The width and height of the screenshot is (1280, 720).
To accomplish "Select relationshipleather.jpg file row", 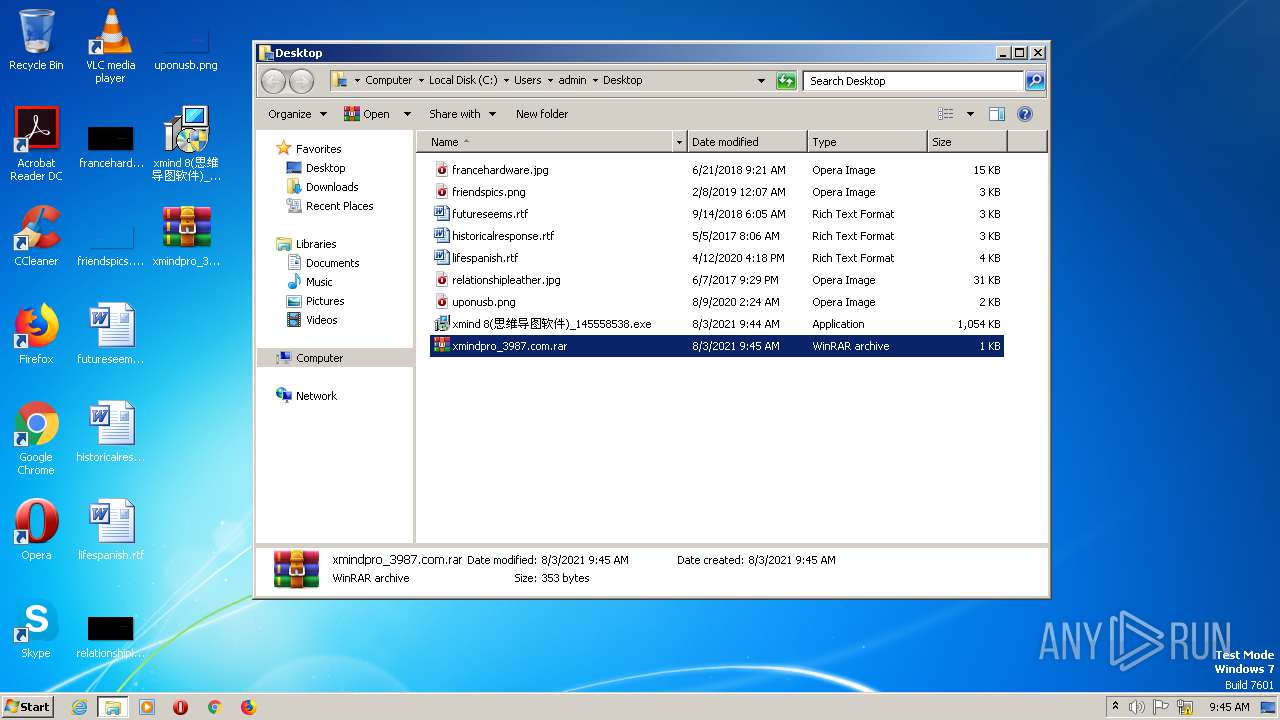I will 717,280.
